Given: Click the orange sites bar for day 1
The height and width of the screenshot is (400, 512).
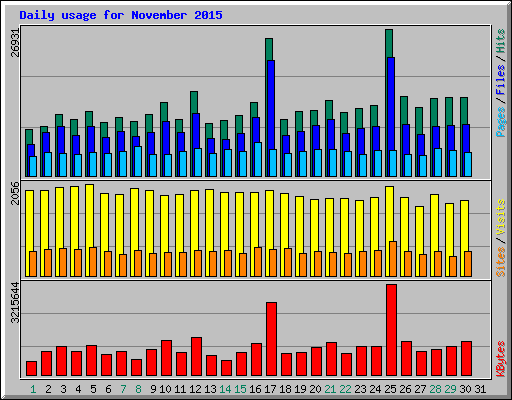Looking at the screenshot, I should [33, 264].
